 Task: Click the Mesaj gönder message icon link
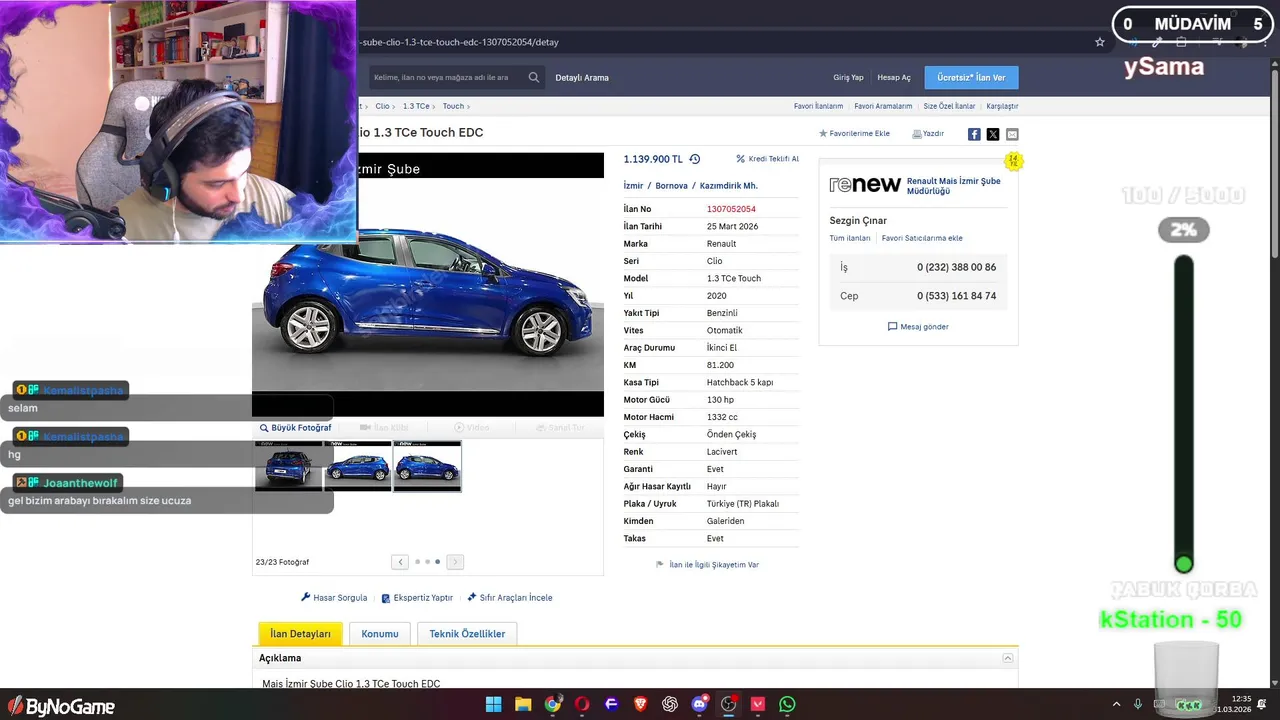tap(918, 327)
